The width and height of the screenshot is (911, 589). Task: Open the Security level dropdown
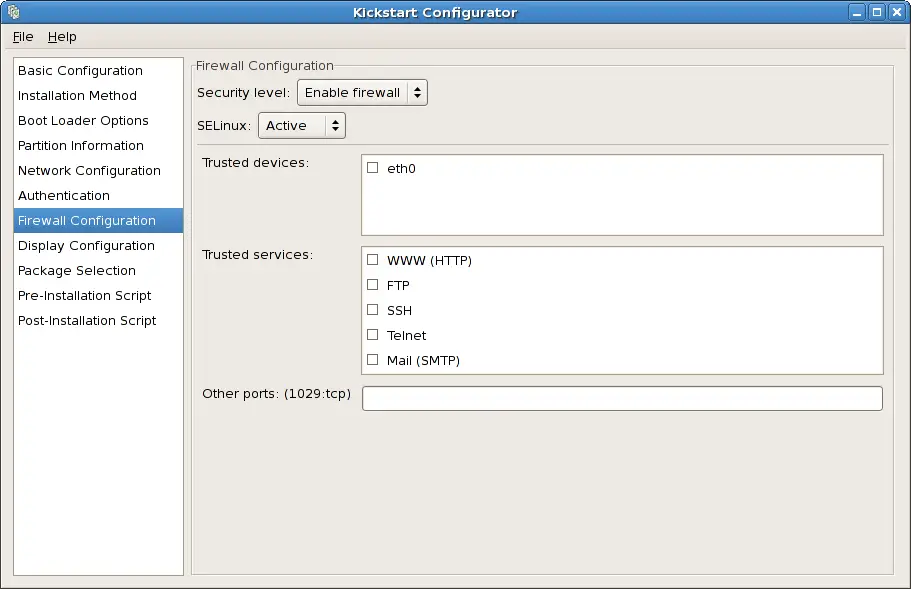point(362,93)
